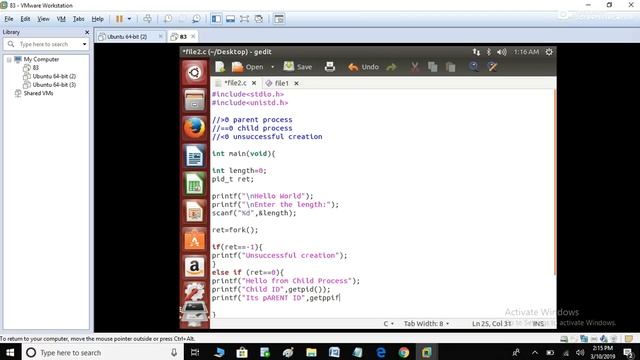Screen dimensions: 640x360
Task: Click the INS insert mode indicator
Action: tap(538, 324)
